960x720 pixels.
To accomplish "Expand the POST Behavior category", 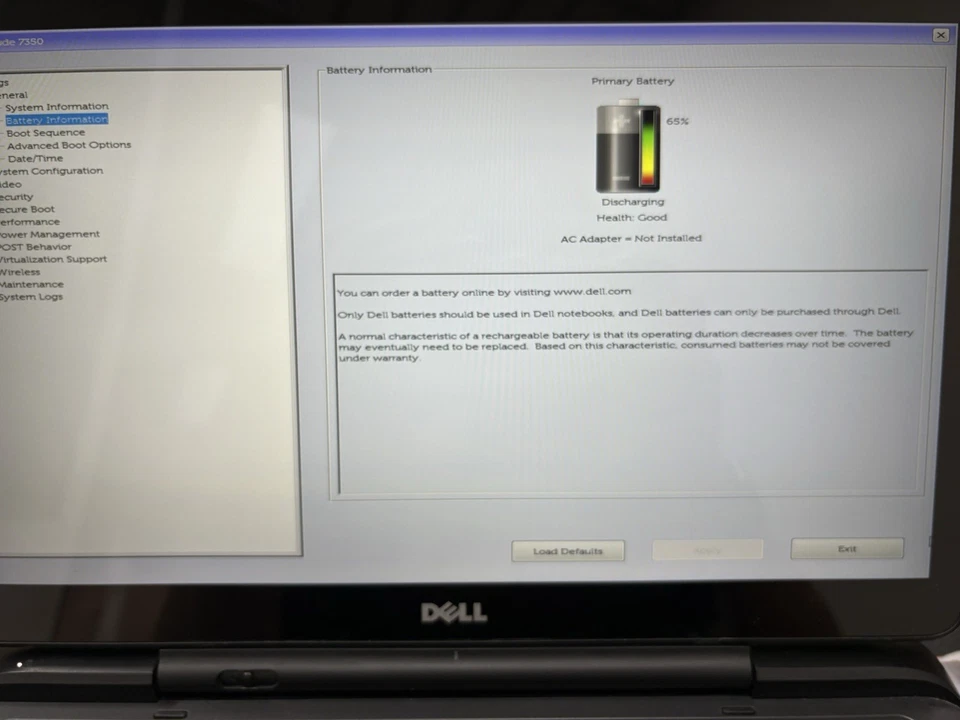I will point(35,247).
